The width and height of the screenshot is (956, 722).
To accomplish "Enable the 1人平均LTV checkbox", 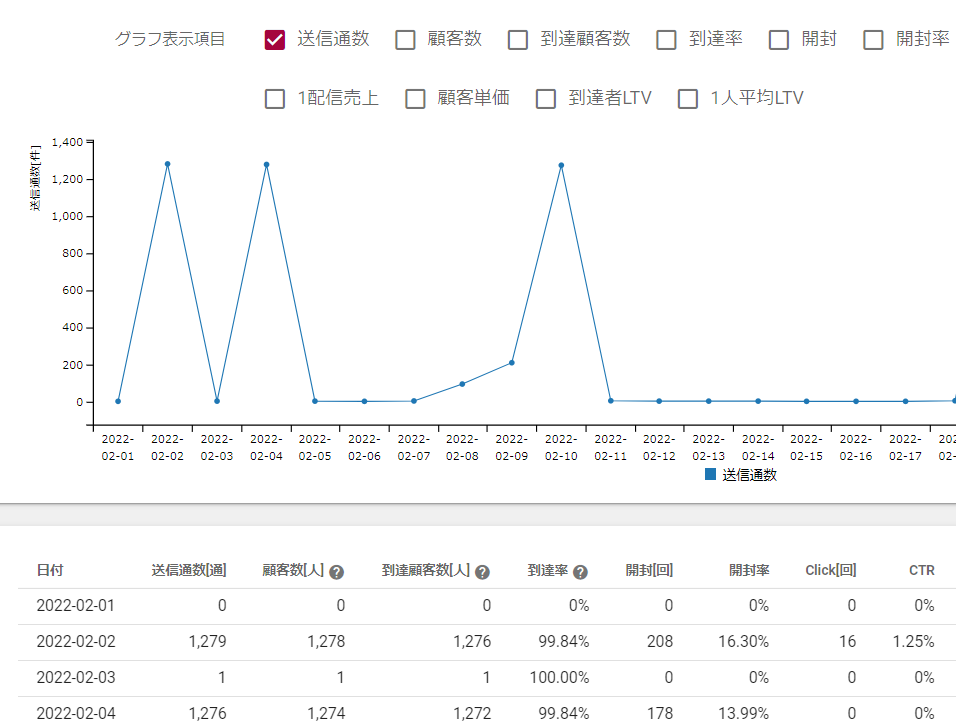I will (x=688, y=99).
